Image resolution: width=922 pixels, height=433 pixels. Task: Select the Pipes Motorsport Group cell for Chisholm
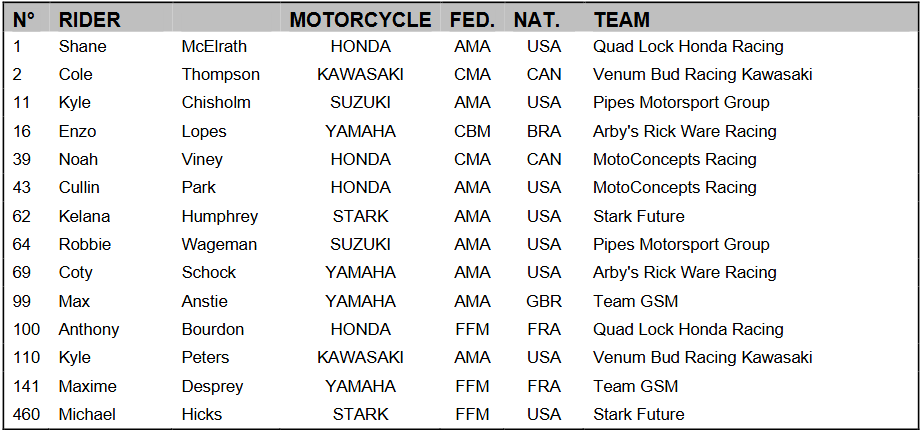(681, 102)
